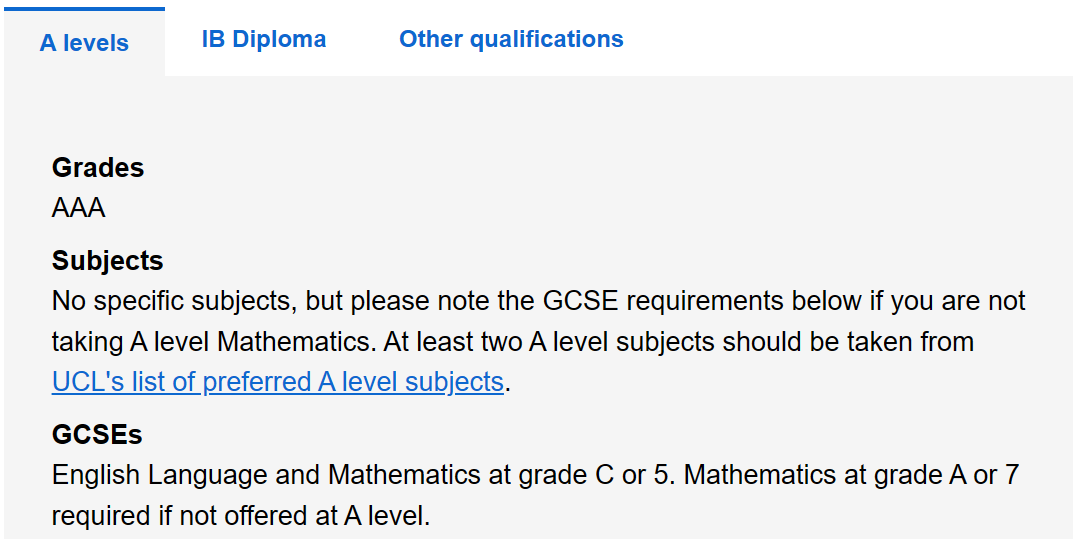Screen dimensions: 1073x539
Task: Click the word "Mathematics" before "at grade C"
Action: (404, 475)
